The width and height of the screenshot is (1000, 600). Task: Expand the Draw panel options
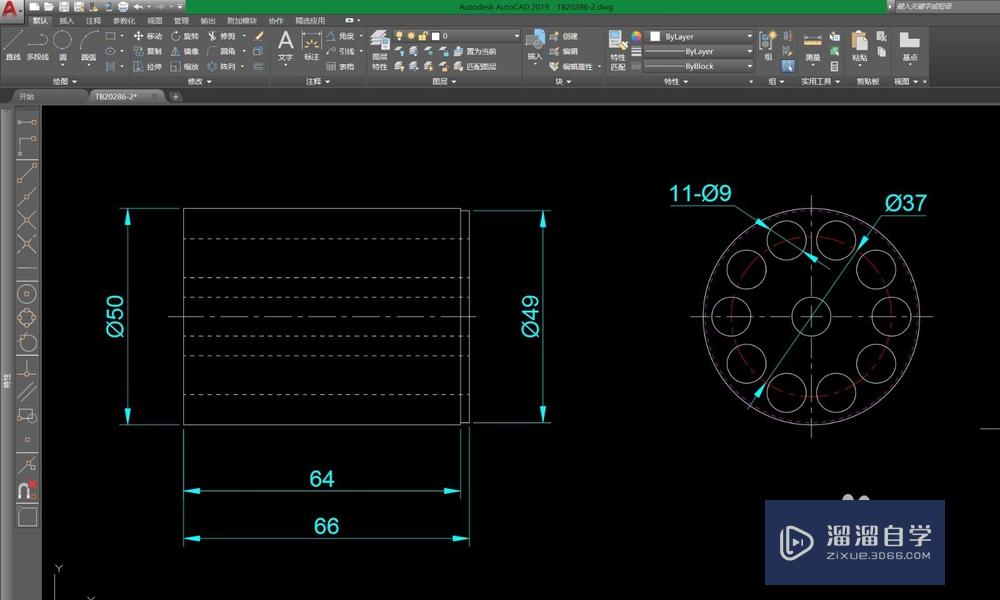click(65, 82)
